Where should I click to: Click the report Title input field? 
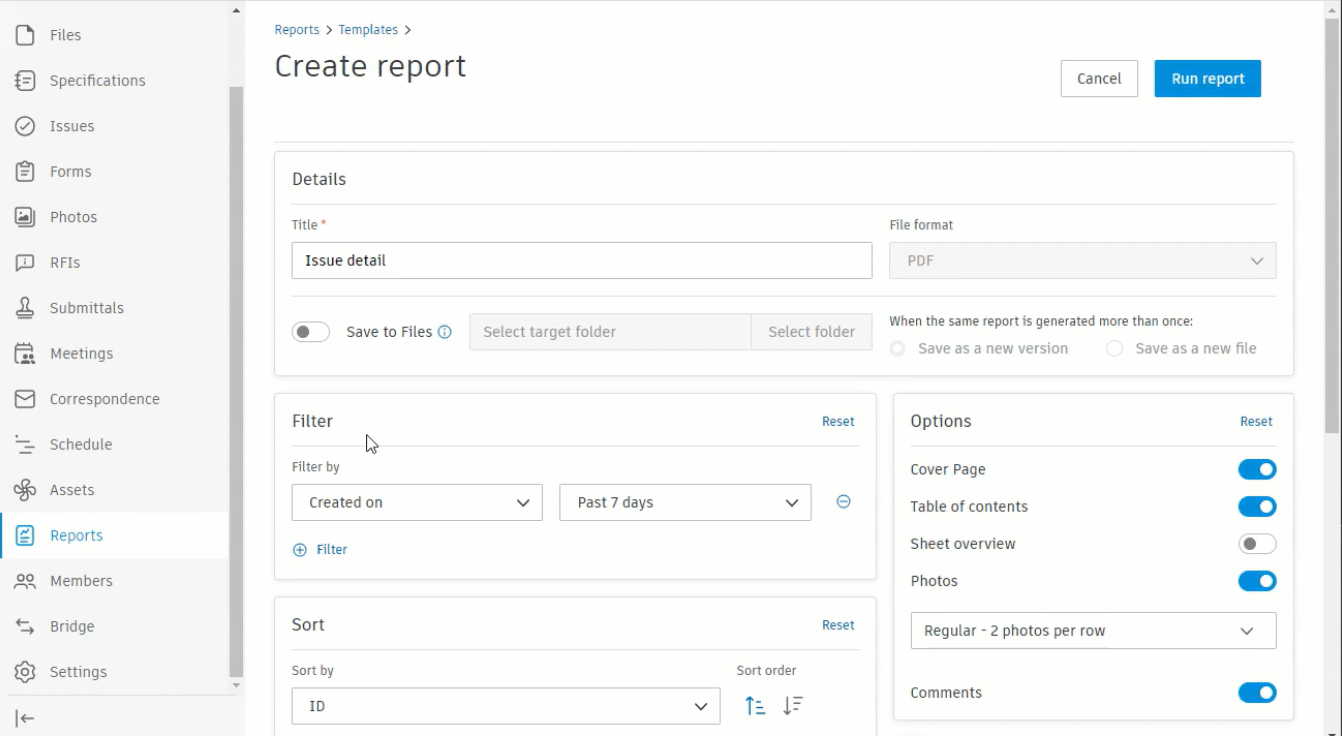point(582,260)
